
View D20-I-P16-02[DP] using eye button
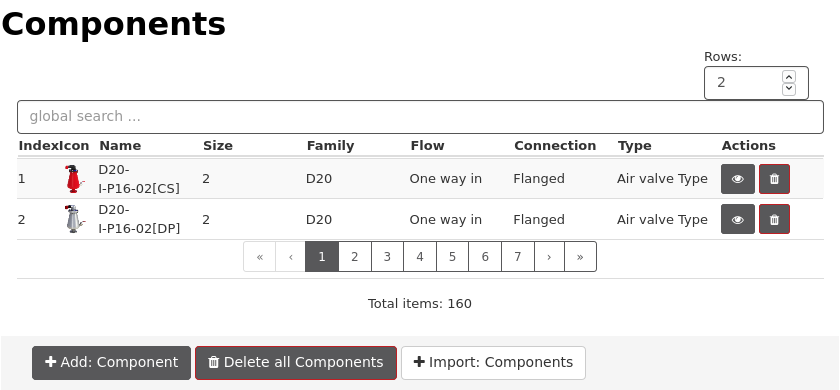[738, 219]
